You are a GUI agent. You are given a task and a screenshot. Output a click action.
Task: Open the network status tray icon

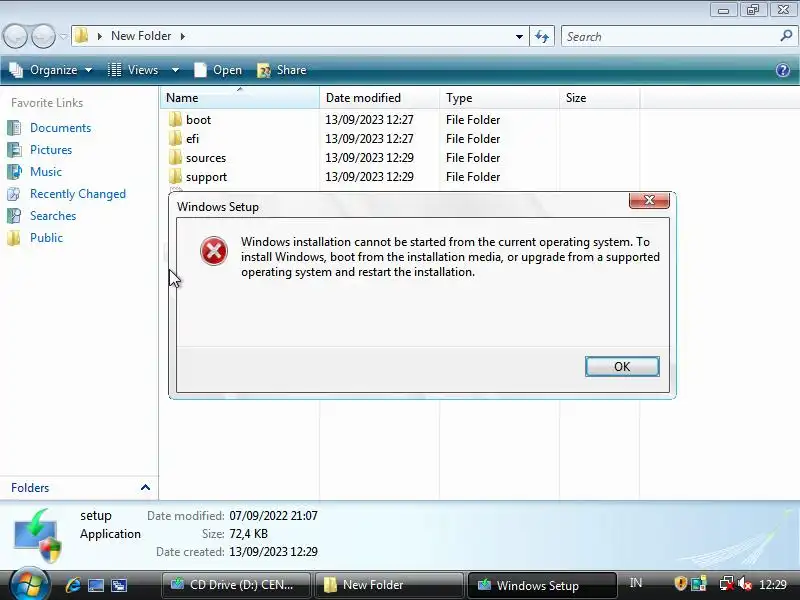[x=726, y=583]
